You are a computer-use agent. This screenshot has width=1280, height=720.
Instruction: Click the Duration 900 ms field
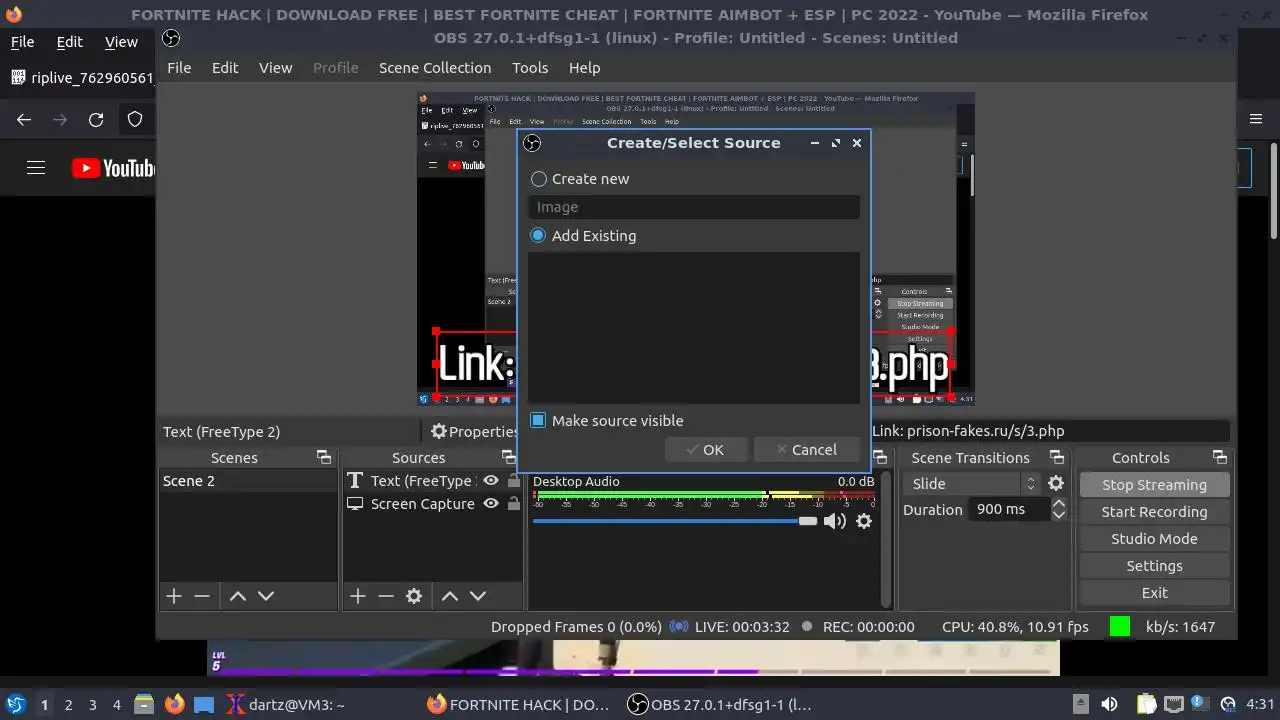pos(1008,509)
